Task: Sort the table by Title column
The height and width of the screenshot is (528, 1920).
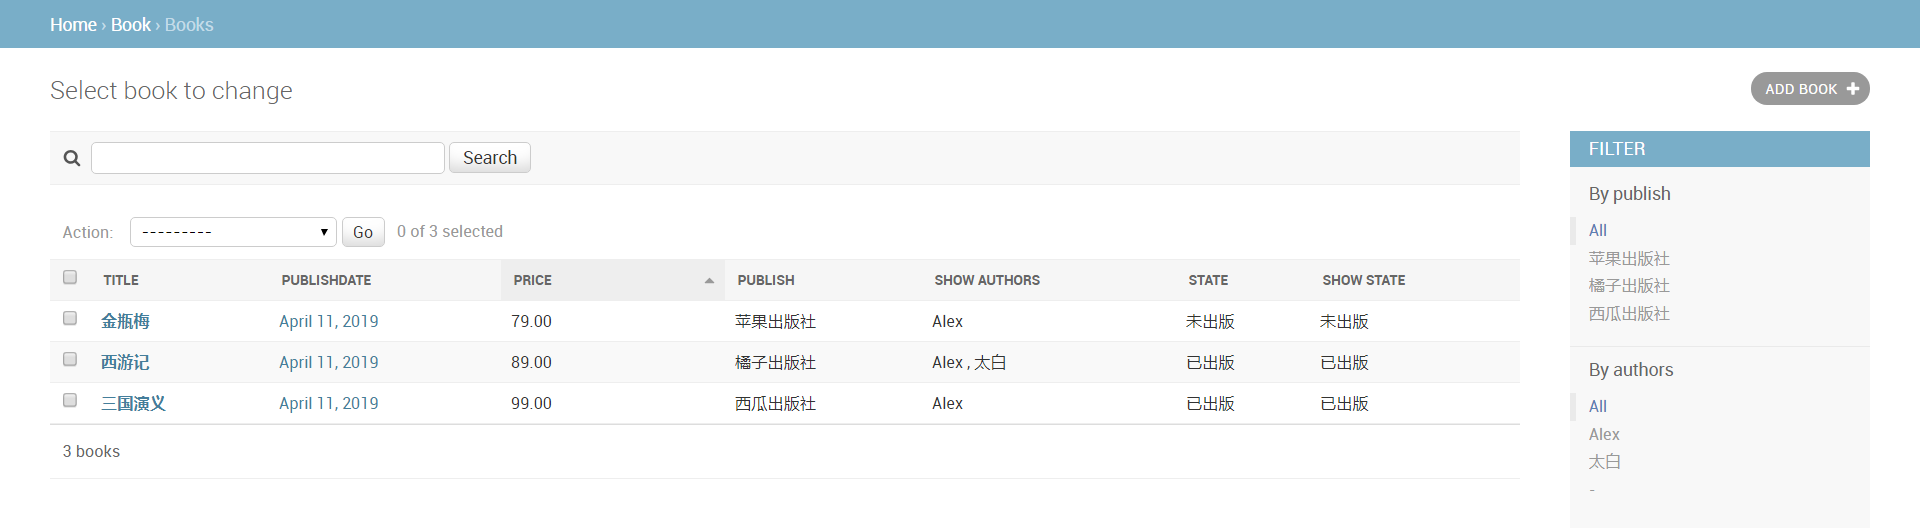Action: tap(121, 281)
